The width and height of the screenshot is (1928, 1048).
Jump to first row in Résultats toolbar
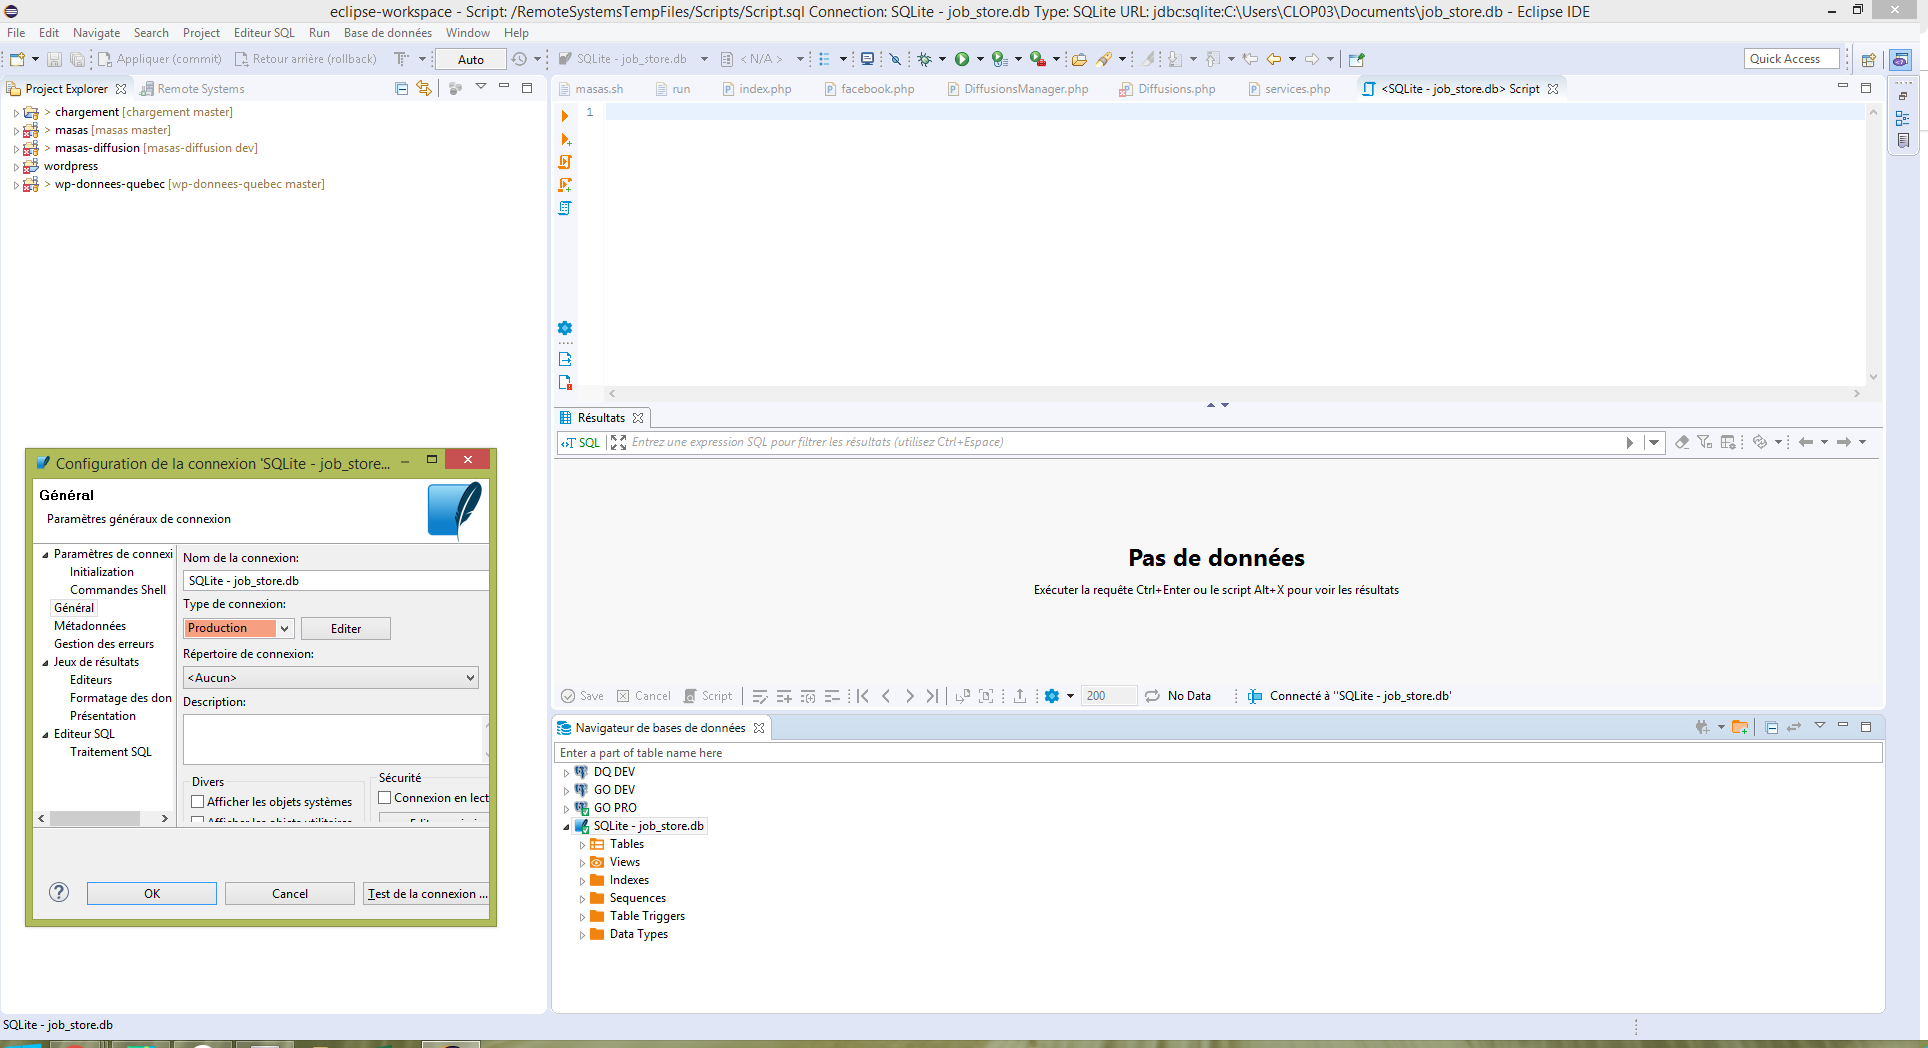(862, 696)
